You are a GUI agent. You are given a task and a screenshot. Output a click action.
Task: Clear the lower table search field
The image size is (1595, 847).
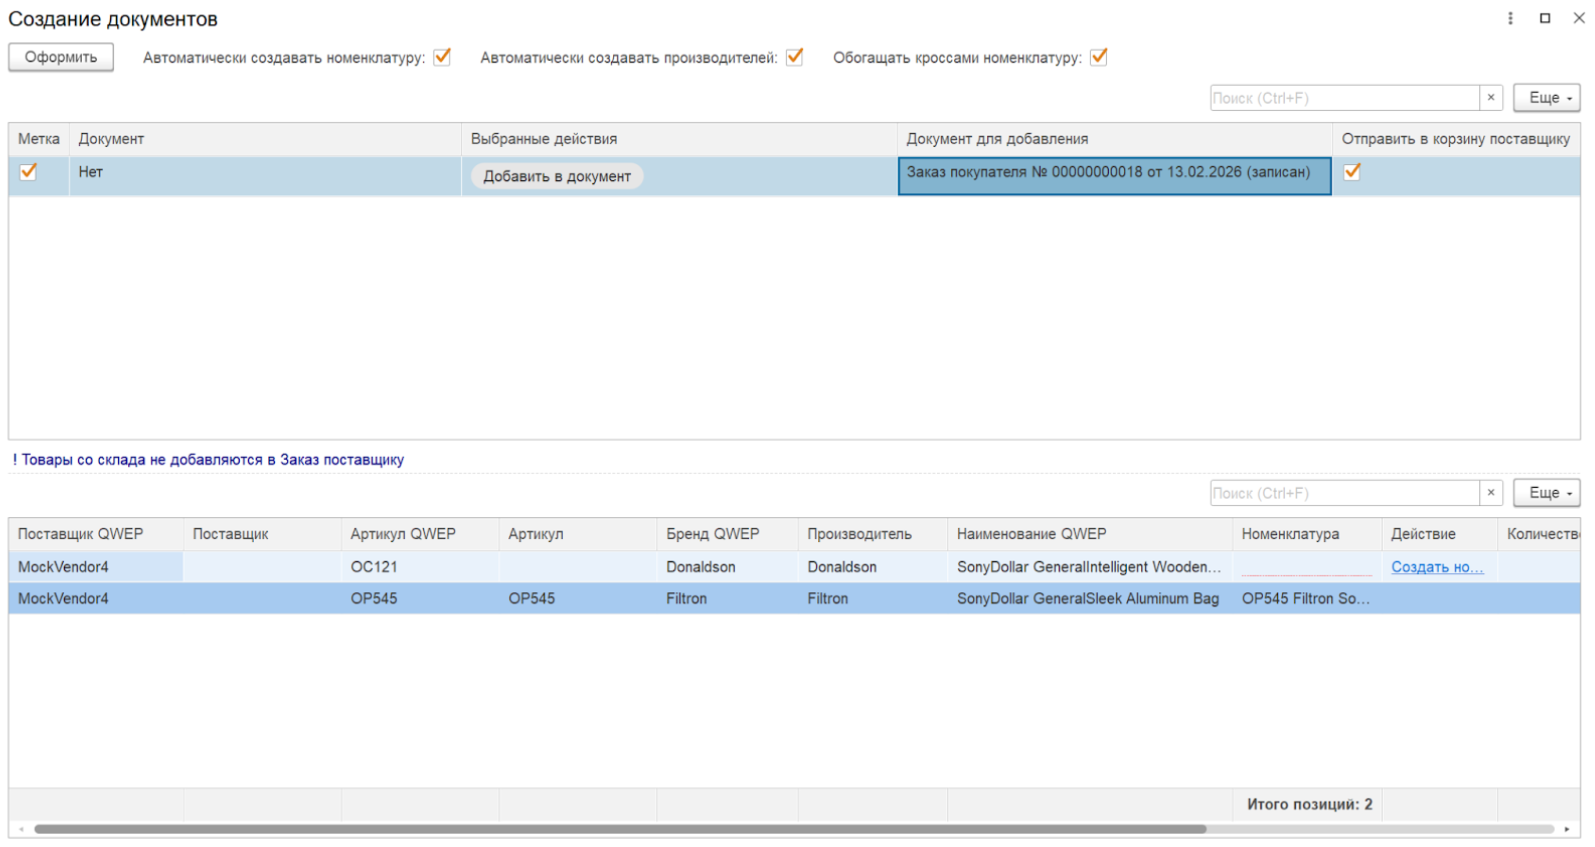pyautogui.click(x=1490, y=493)
